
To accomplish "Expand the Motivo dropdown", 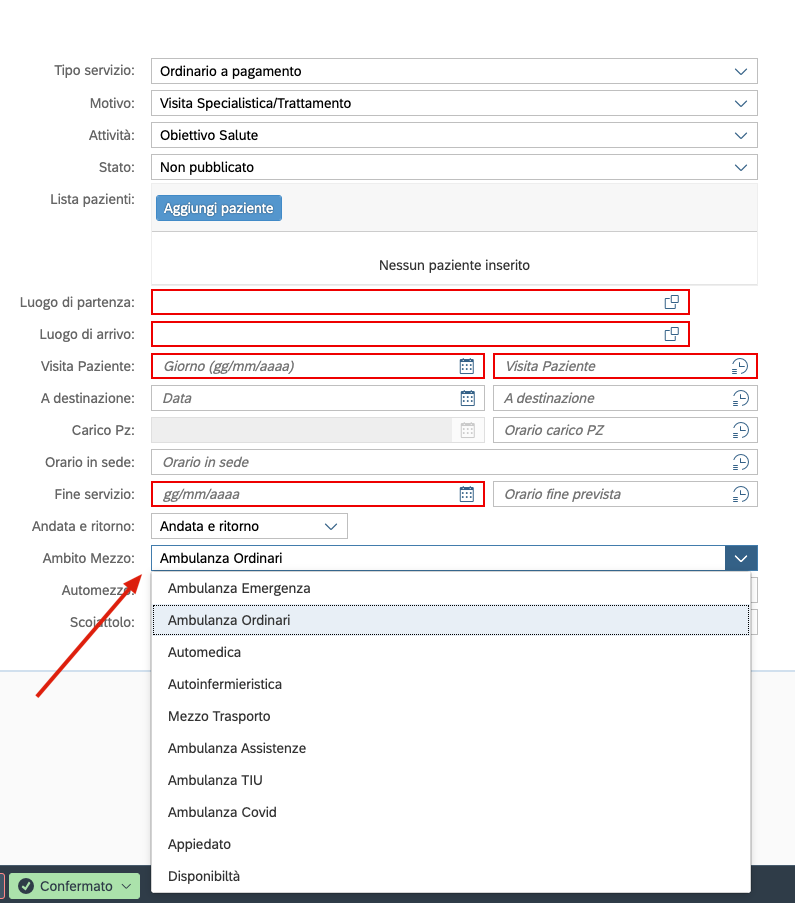I will tap(740, 103).
